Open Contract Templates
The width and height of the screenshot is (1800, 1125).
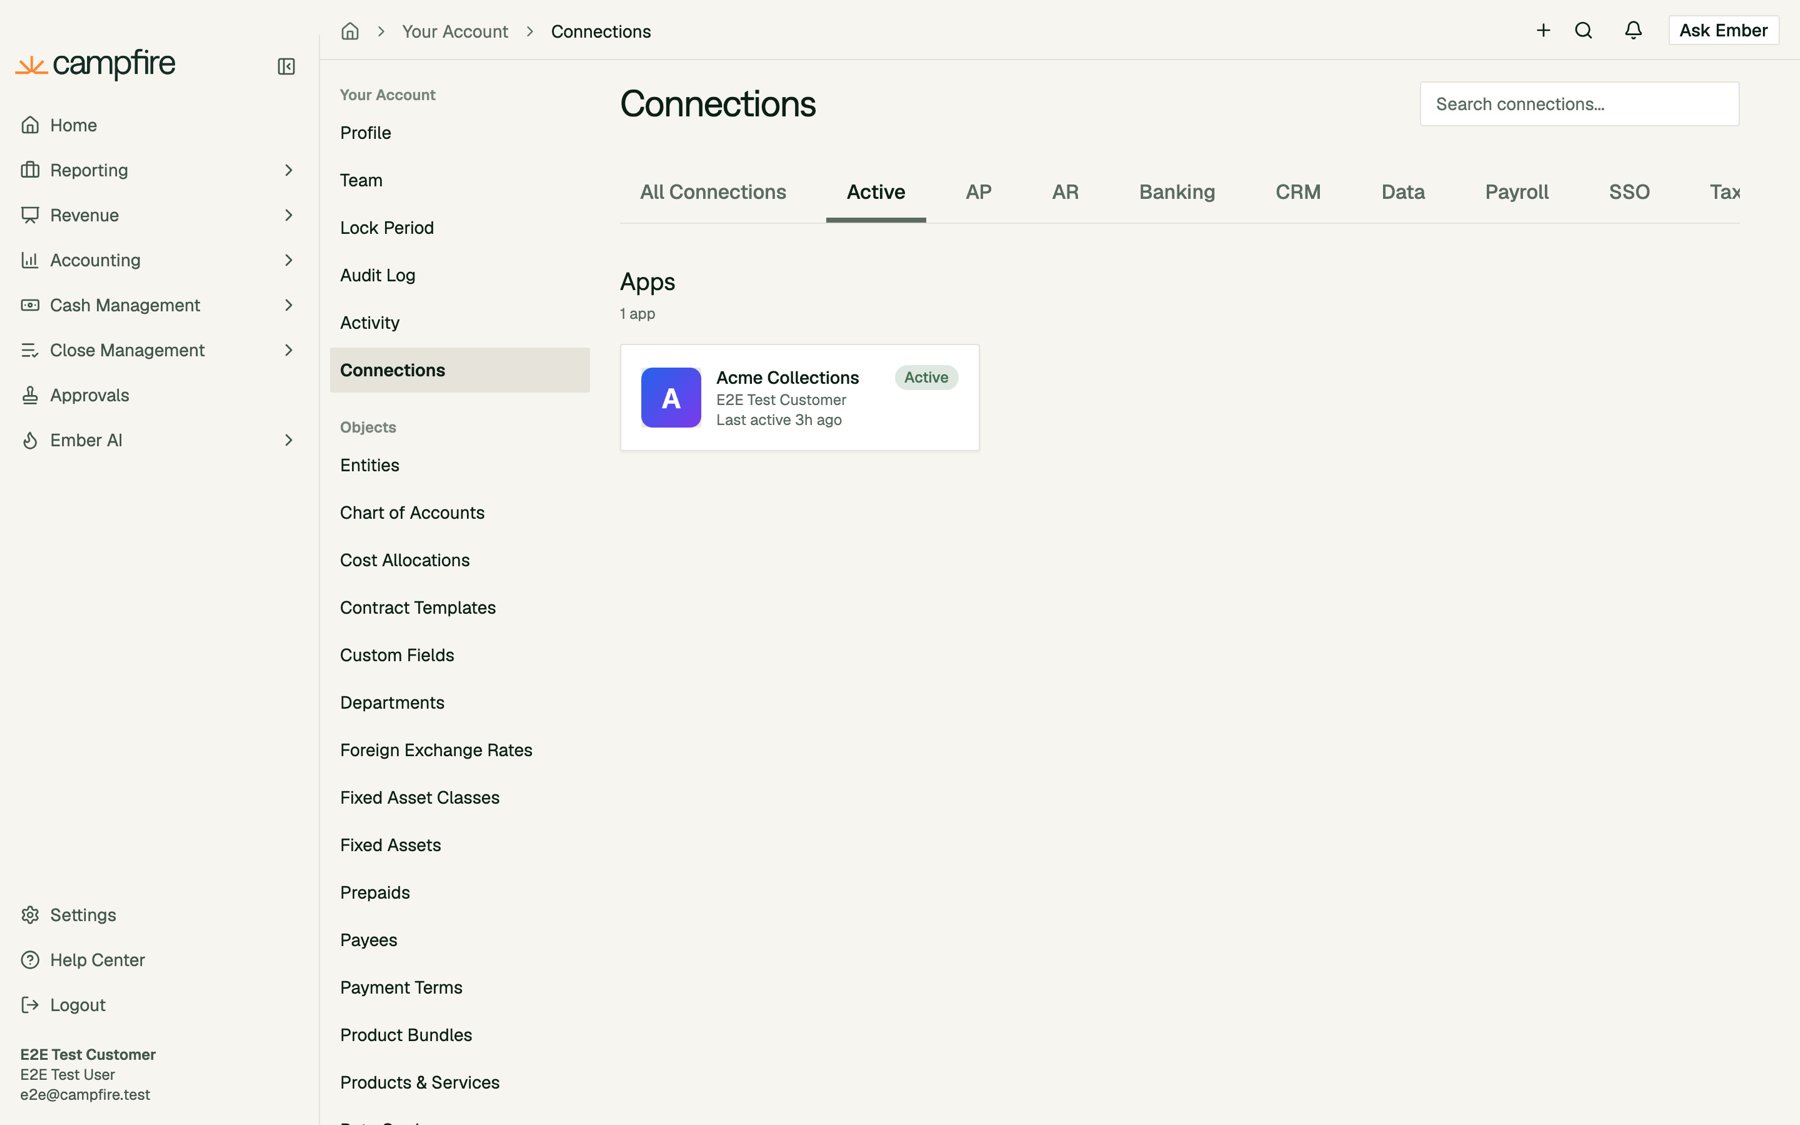click(460, 608)
